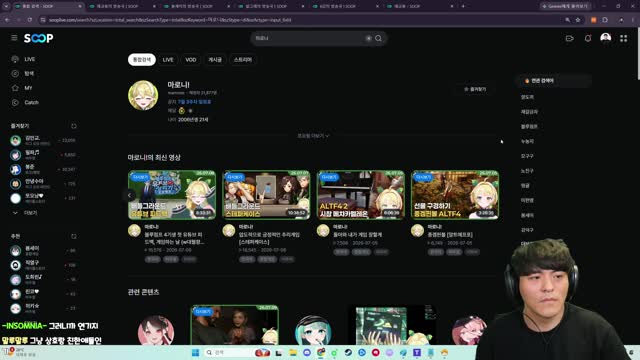640x360 pixels.
Task: Open the broadcast camera icon in header
Action: point(569,38)
